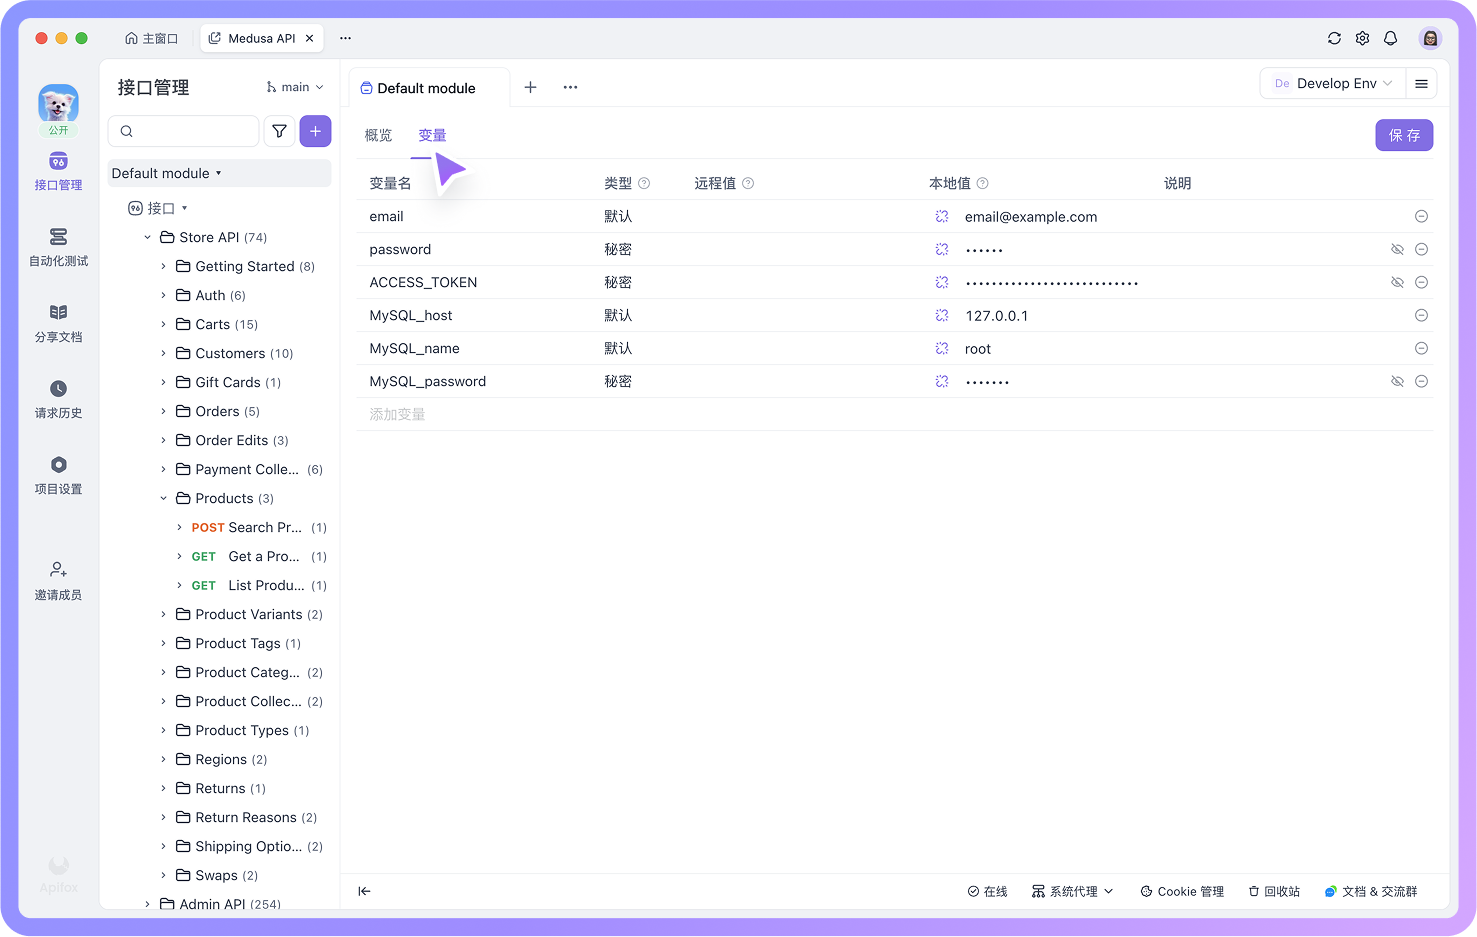Open the 接口管理 sidebar section

58,172
